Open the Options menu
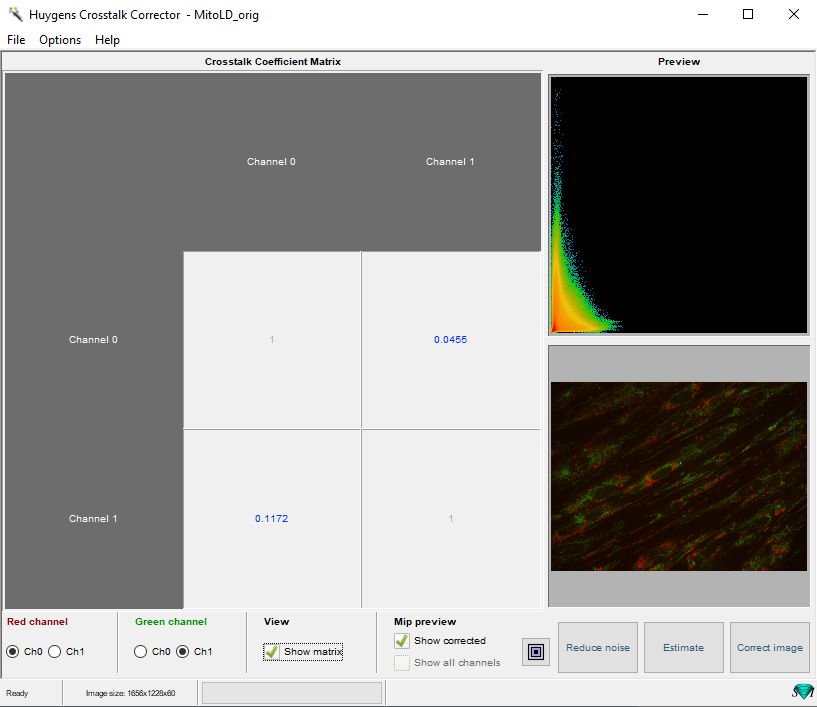The width and height of the screenshot is (817, 707). (x=60, y=40)
